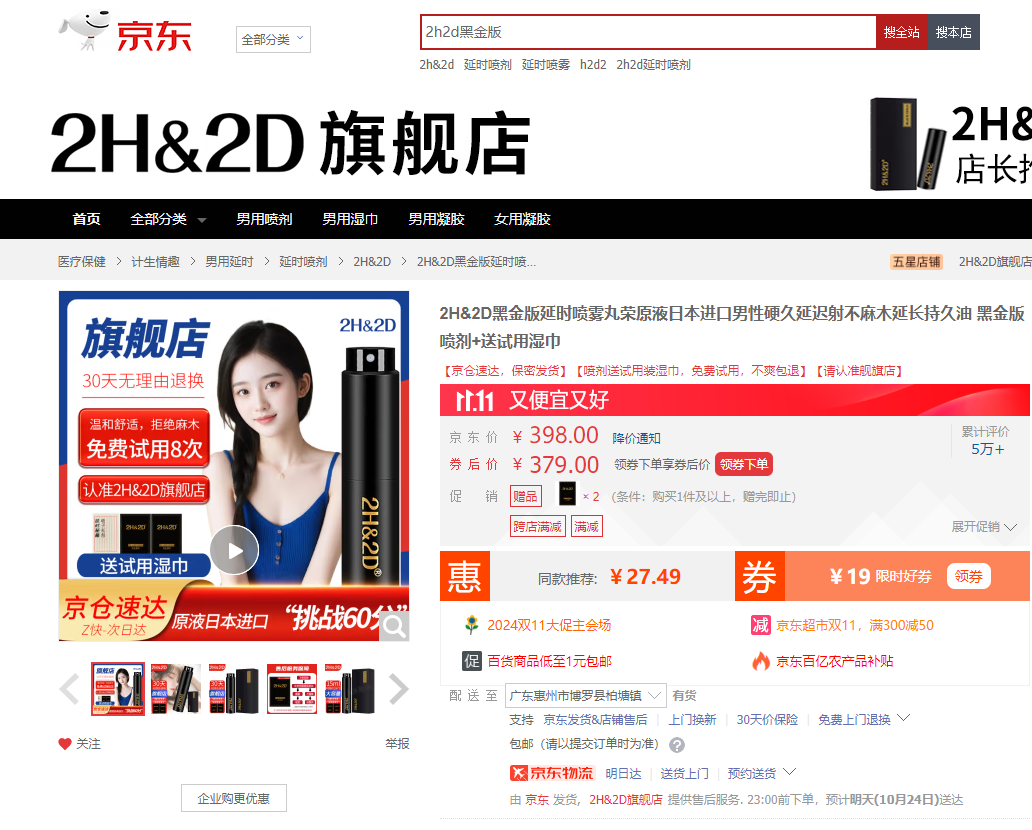Show previous product thumbnails

coord(69,689)
